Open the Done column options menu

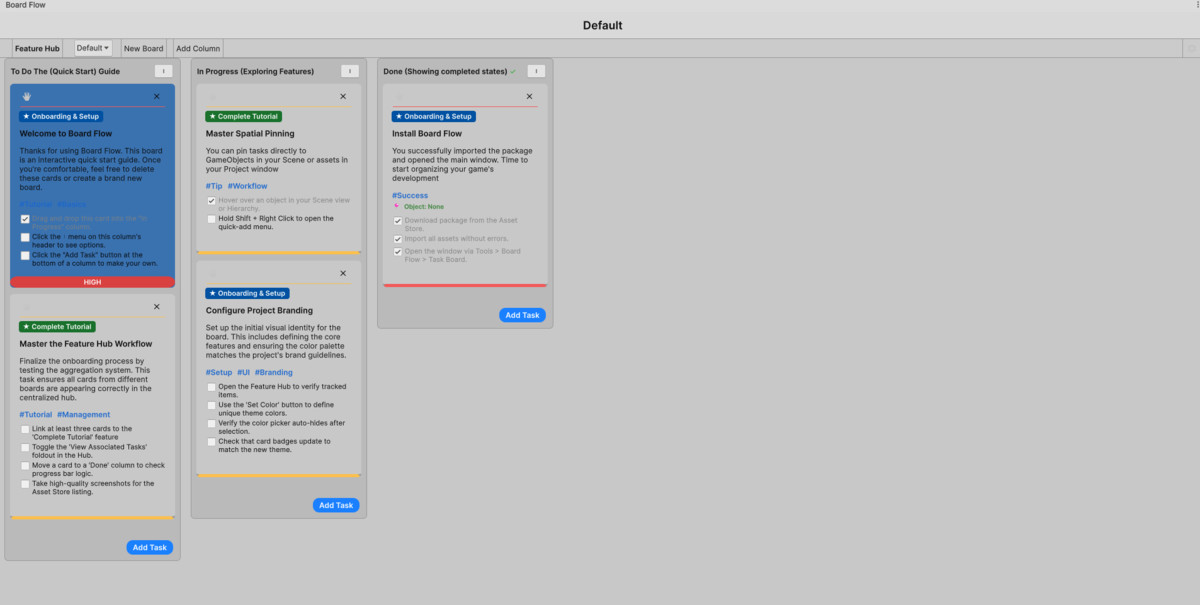[x=536, y=71]
